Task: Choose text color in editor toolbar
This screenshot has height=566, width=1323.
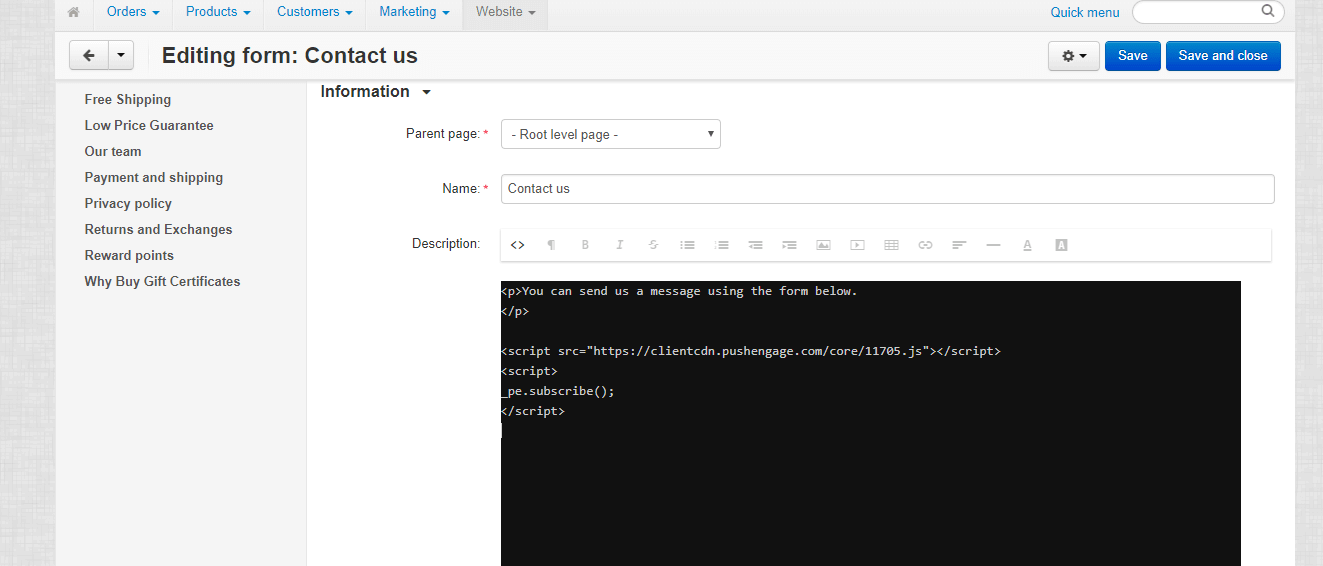Action: coord(1027,245)
